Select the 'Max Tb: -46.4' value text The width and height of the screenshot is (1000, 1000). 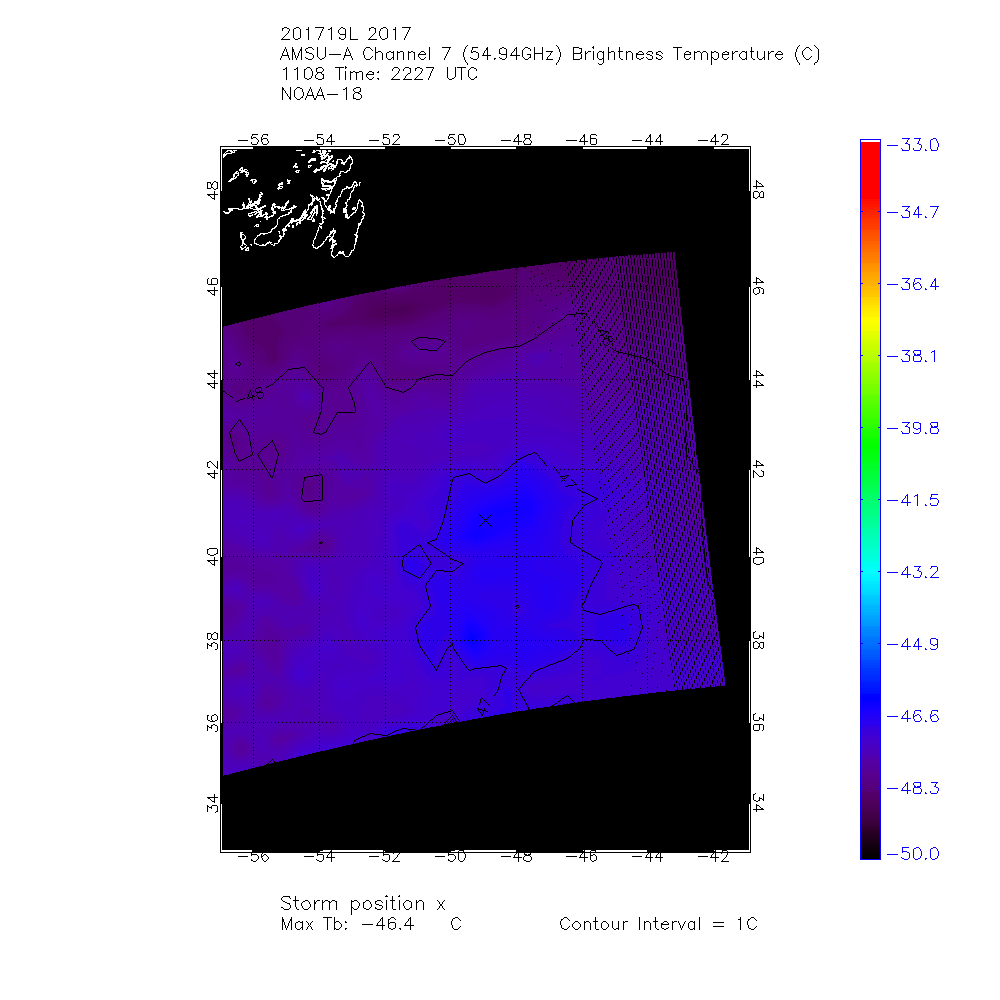click(348, 924)
